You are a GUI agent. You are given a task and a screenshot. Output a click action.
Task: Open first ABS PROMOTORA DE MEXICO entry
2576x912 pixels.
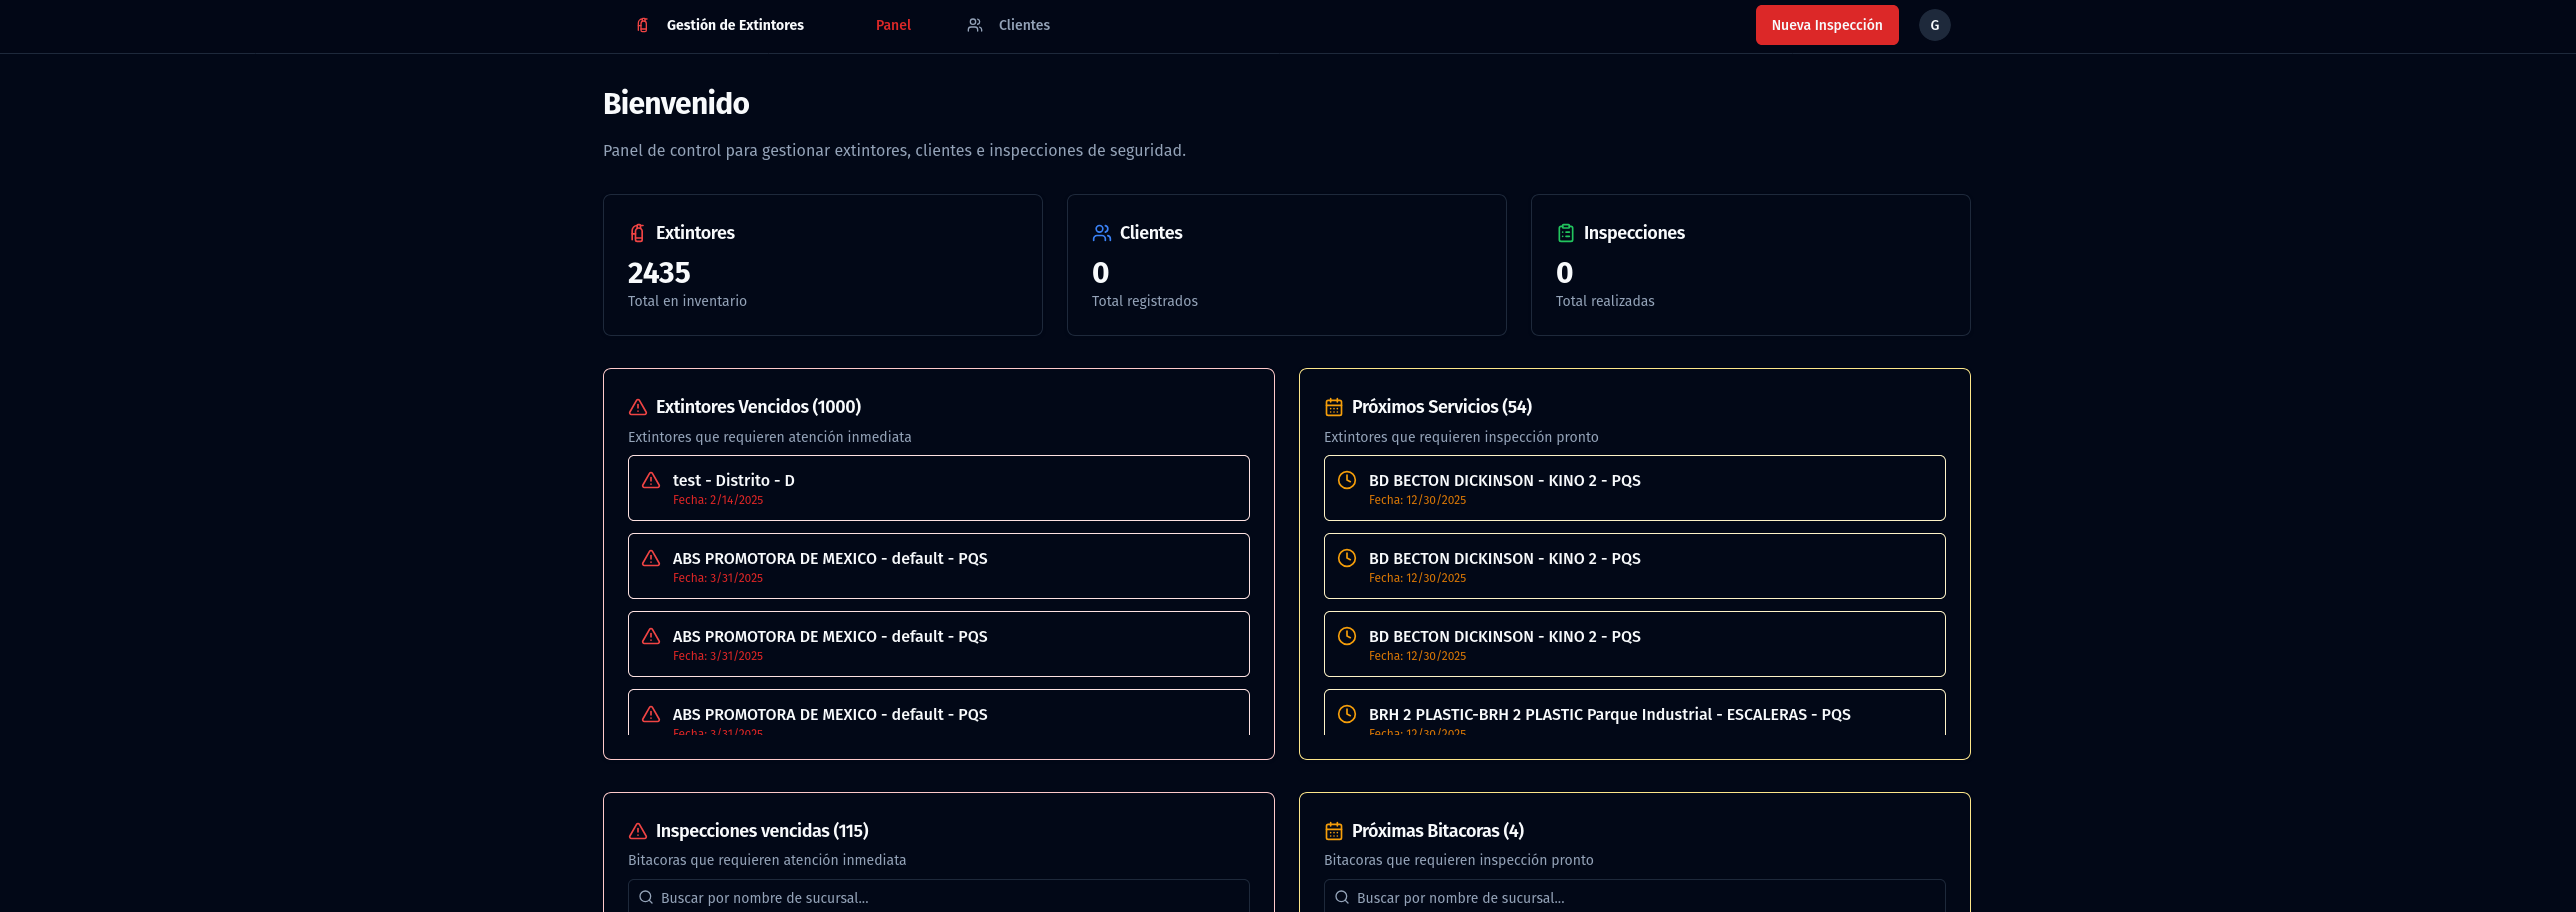tap(938, 566)
